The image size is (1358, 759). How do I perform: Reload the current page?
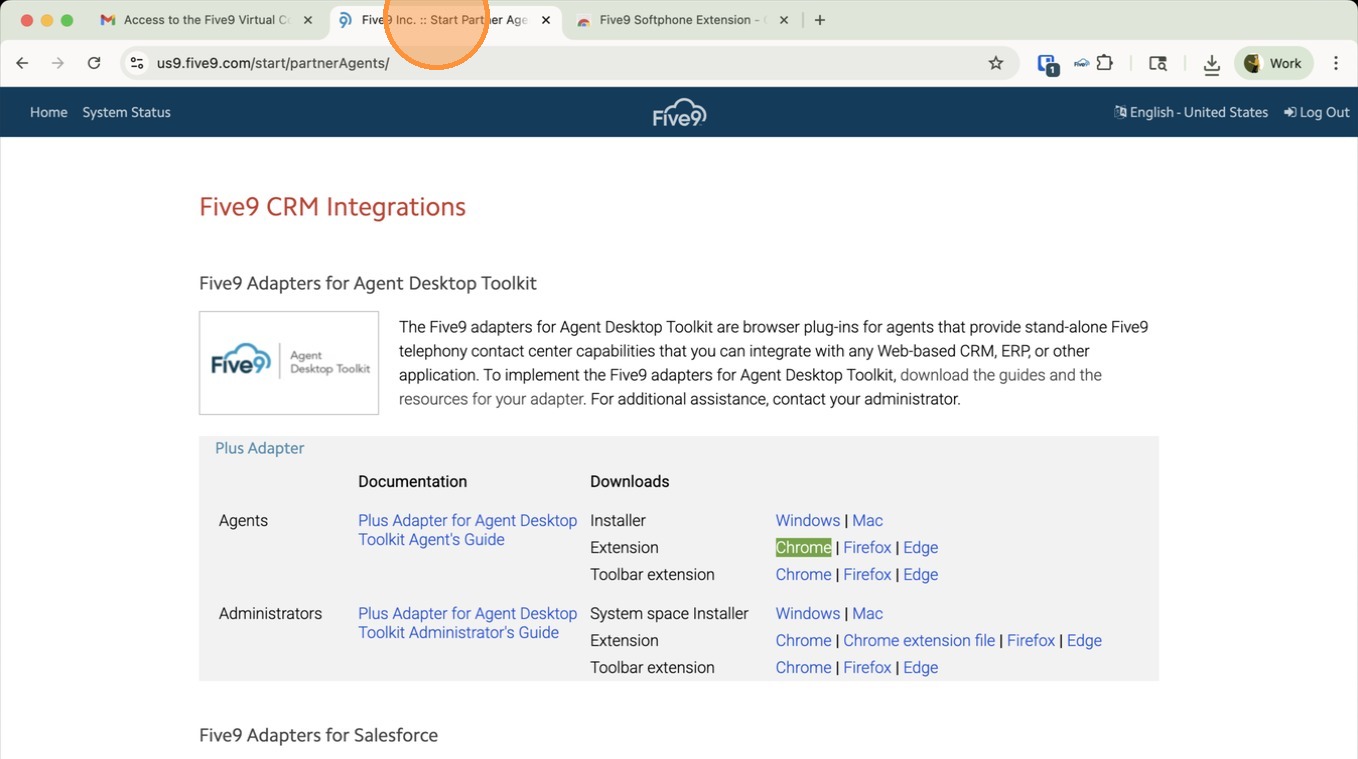point(94,63)
